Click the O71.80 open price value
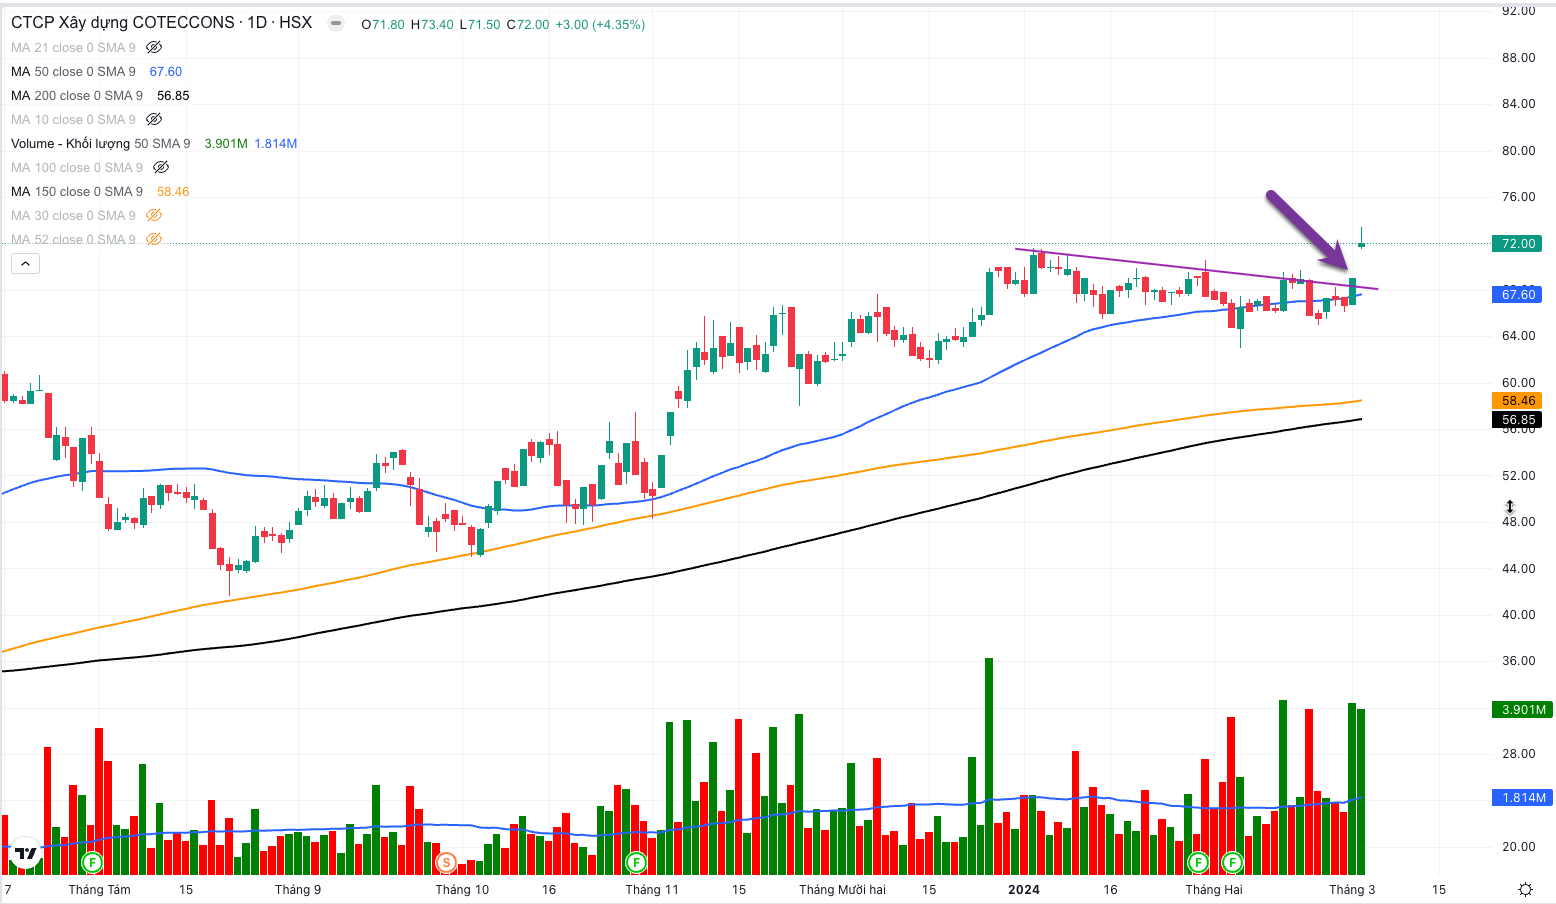The height and width of the screenshot is (904, 1556). tap(383, 24)
